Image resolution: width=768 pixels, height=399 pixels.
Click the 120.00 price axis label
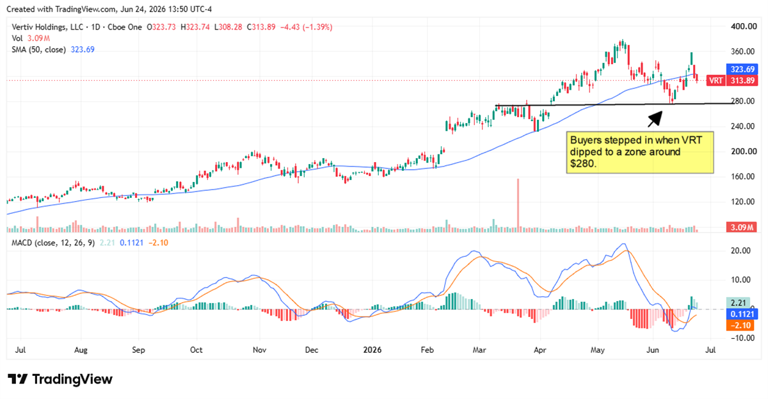pyautogui.click(x=744, y=202)
